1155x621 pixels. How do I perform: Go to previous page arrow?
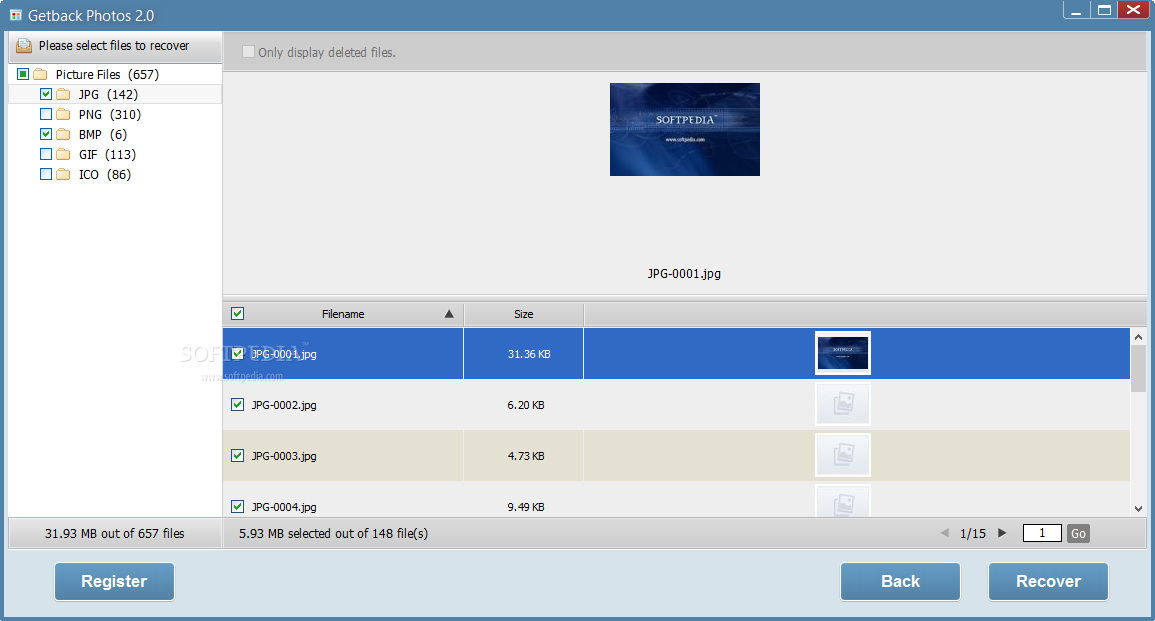click(945, 533)
